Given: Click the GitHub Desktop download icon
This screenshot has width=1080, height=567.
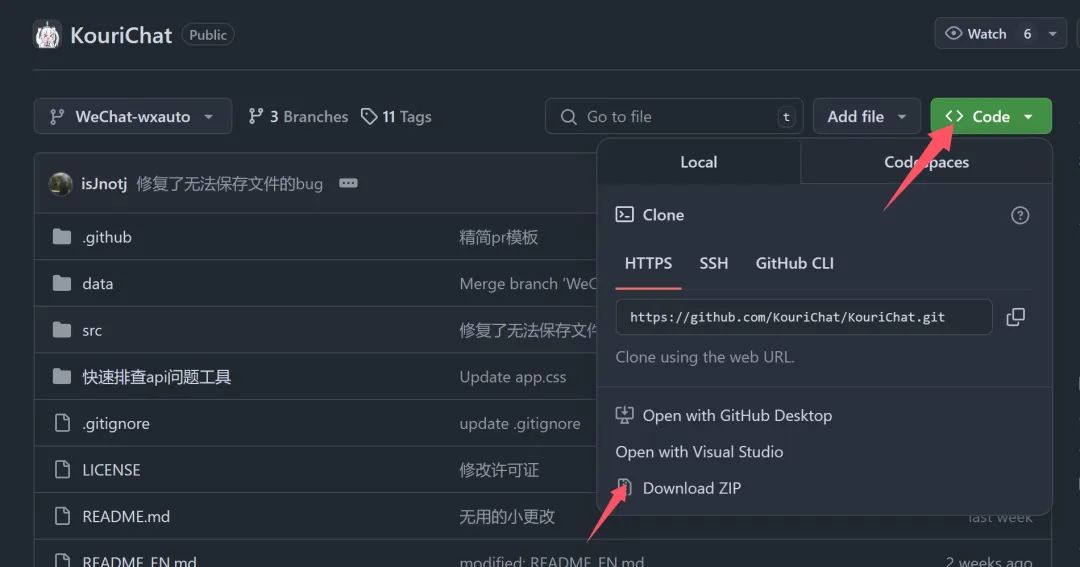Looking at the screenshot, I should click(625, 415).
